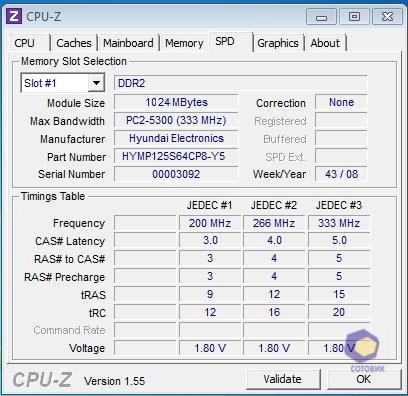Select the 333 MHz frequency cell
408x396 pixels.
tap(339, 223)
